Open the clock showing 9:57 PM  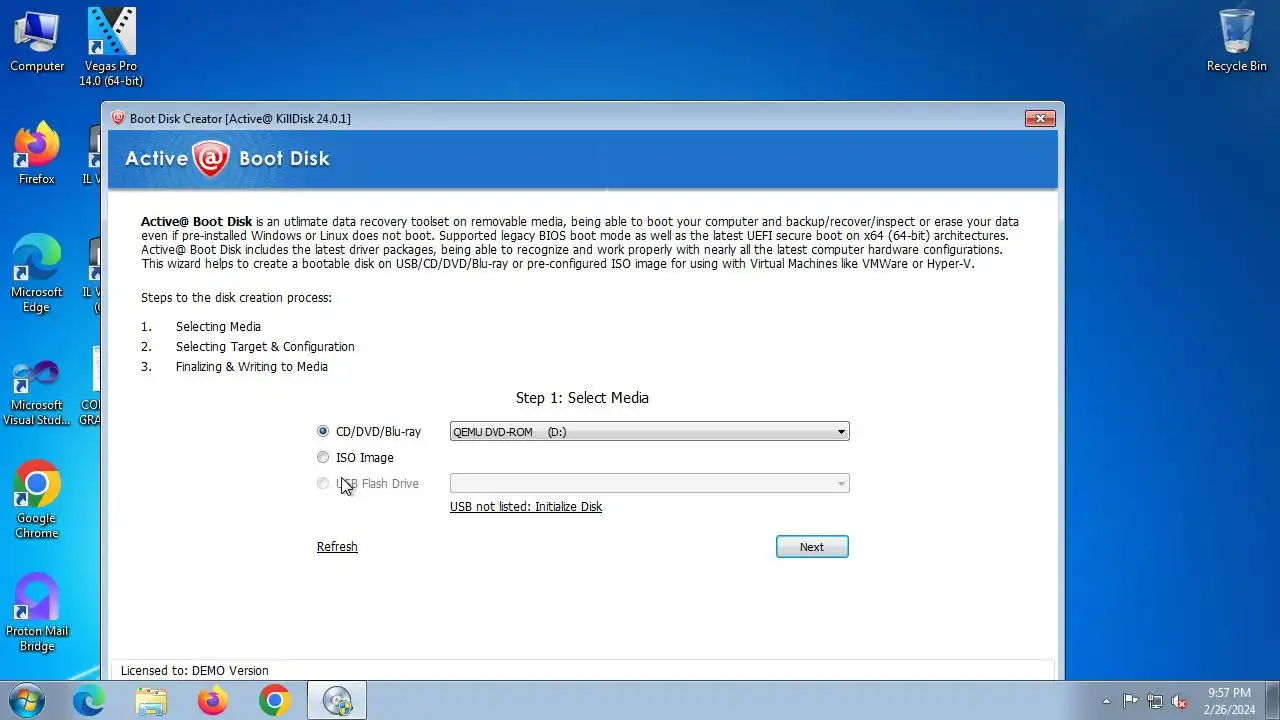(x=1229, y=701)
